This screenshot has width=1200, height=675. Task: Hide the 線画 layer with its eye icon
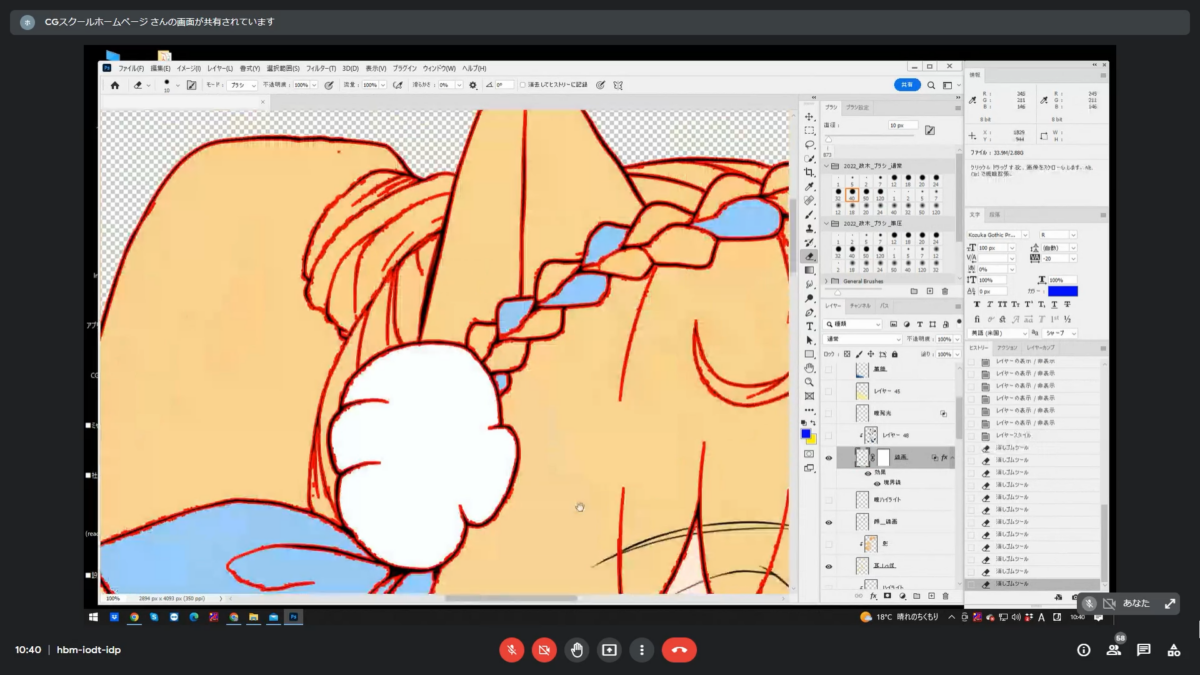pos(828,458)
